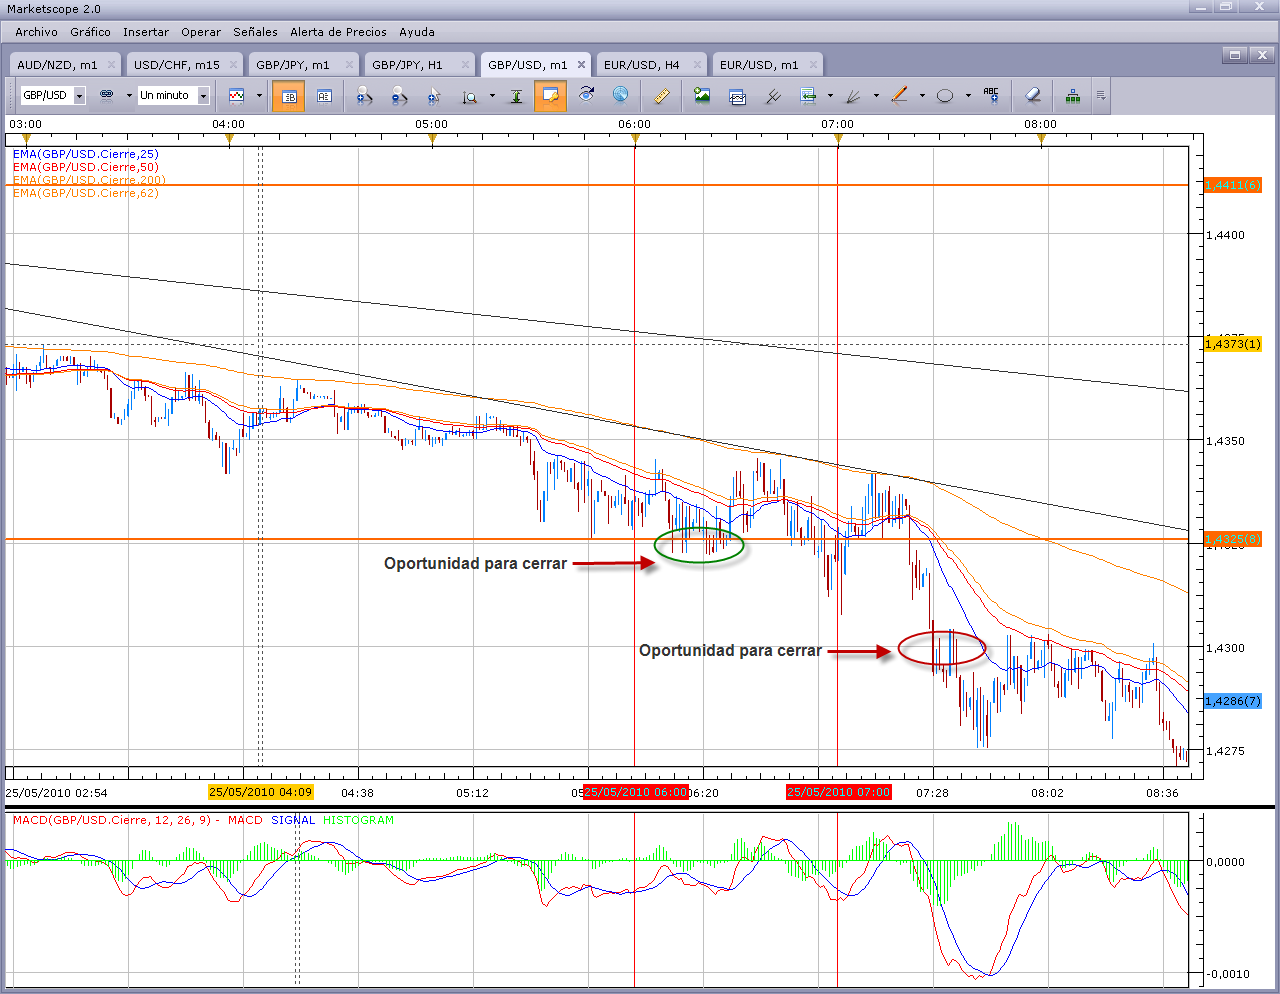Click the EMA(GBP/USD.Cierre,50) legend label
This screenshot has height=994, width=1280.
coord(85,167)
